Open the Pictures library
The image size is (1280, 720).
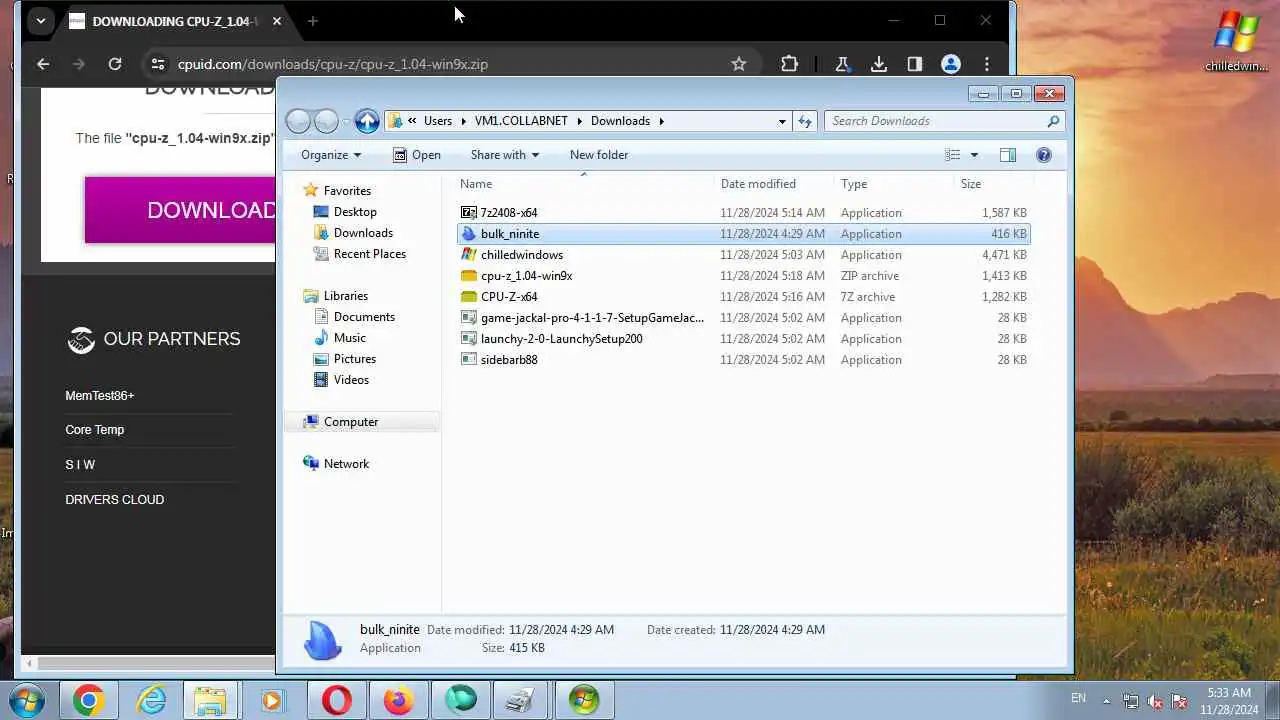coord(355,359)
